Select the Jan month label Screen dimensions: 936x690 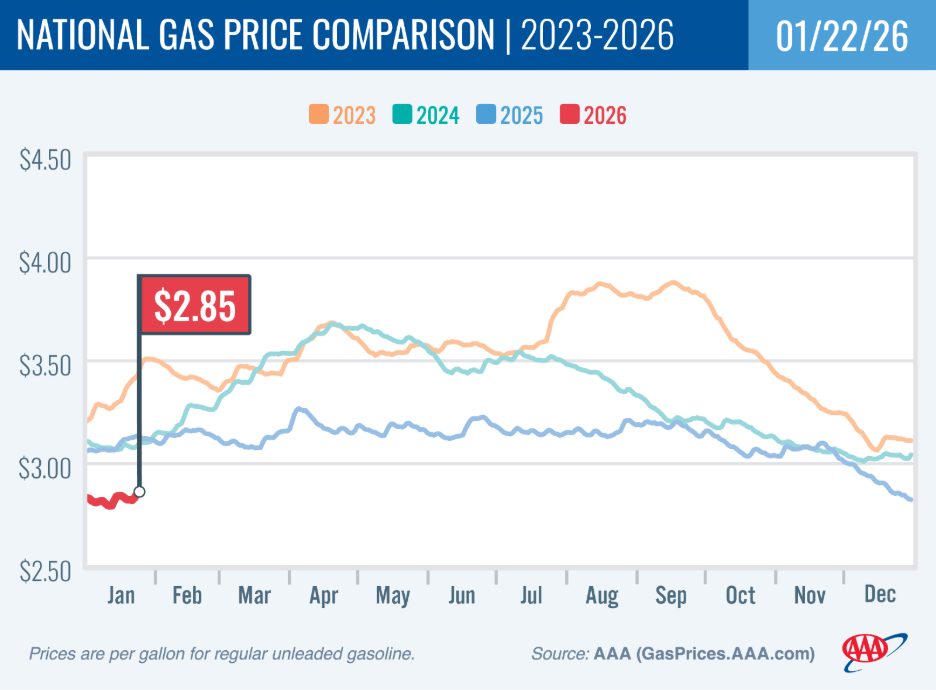120,595
